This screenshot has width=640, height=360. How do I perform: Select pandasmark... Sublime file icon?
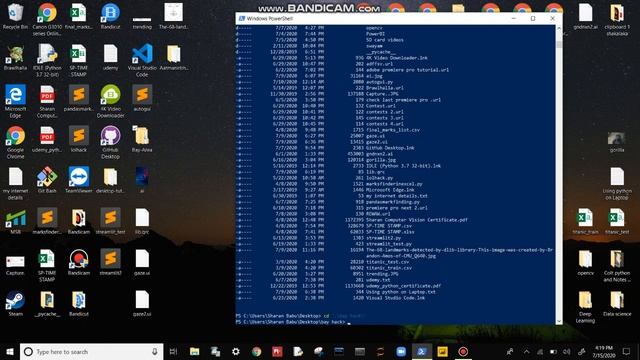point(79,98)
